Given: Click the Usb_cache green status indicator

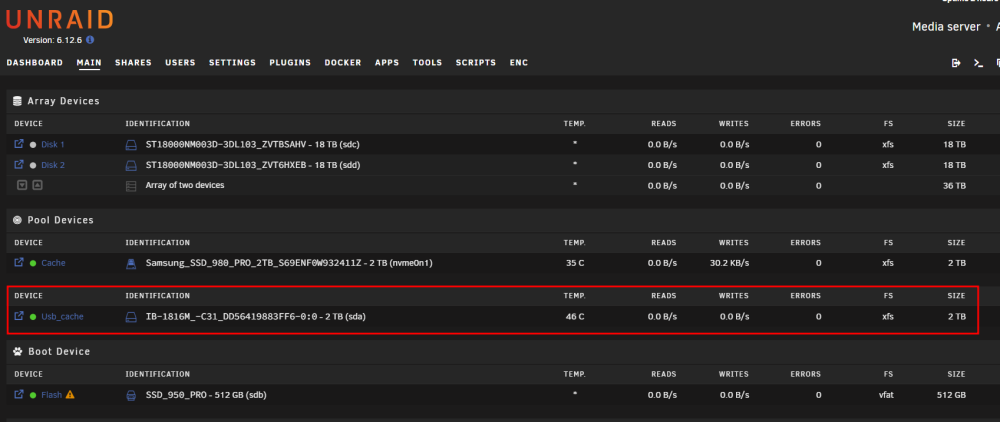Looking at the screenshot, I should click(x=33, y=316).
